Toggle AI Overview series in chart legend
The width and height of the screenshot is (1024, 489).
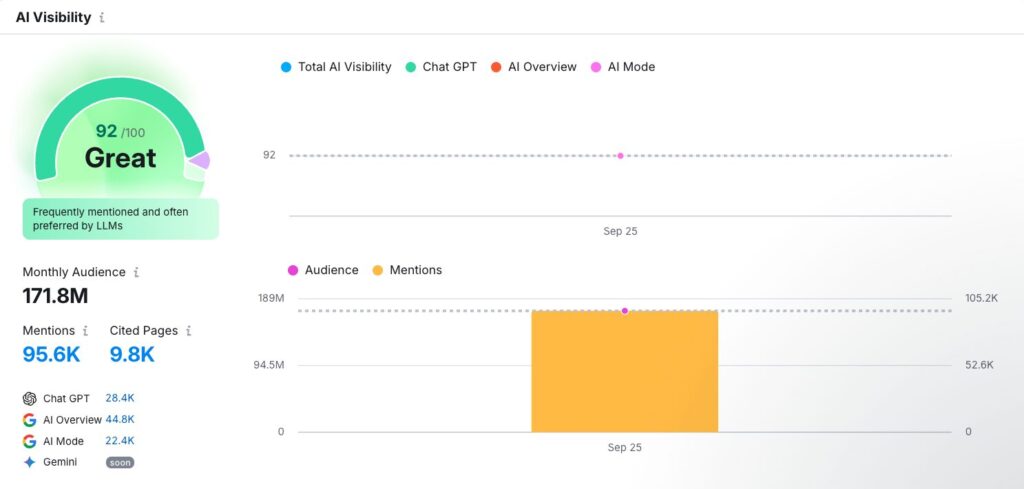coord(533,67)
